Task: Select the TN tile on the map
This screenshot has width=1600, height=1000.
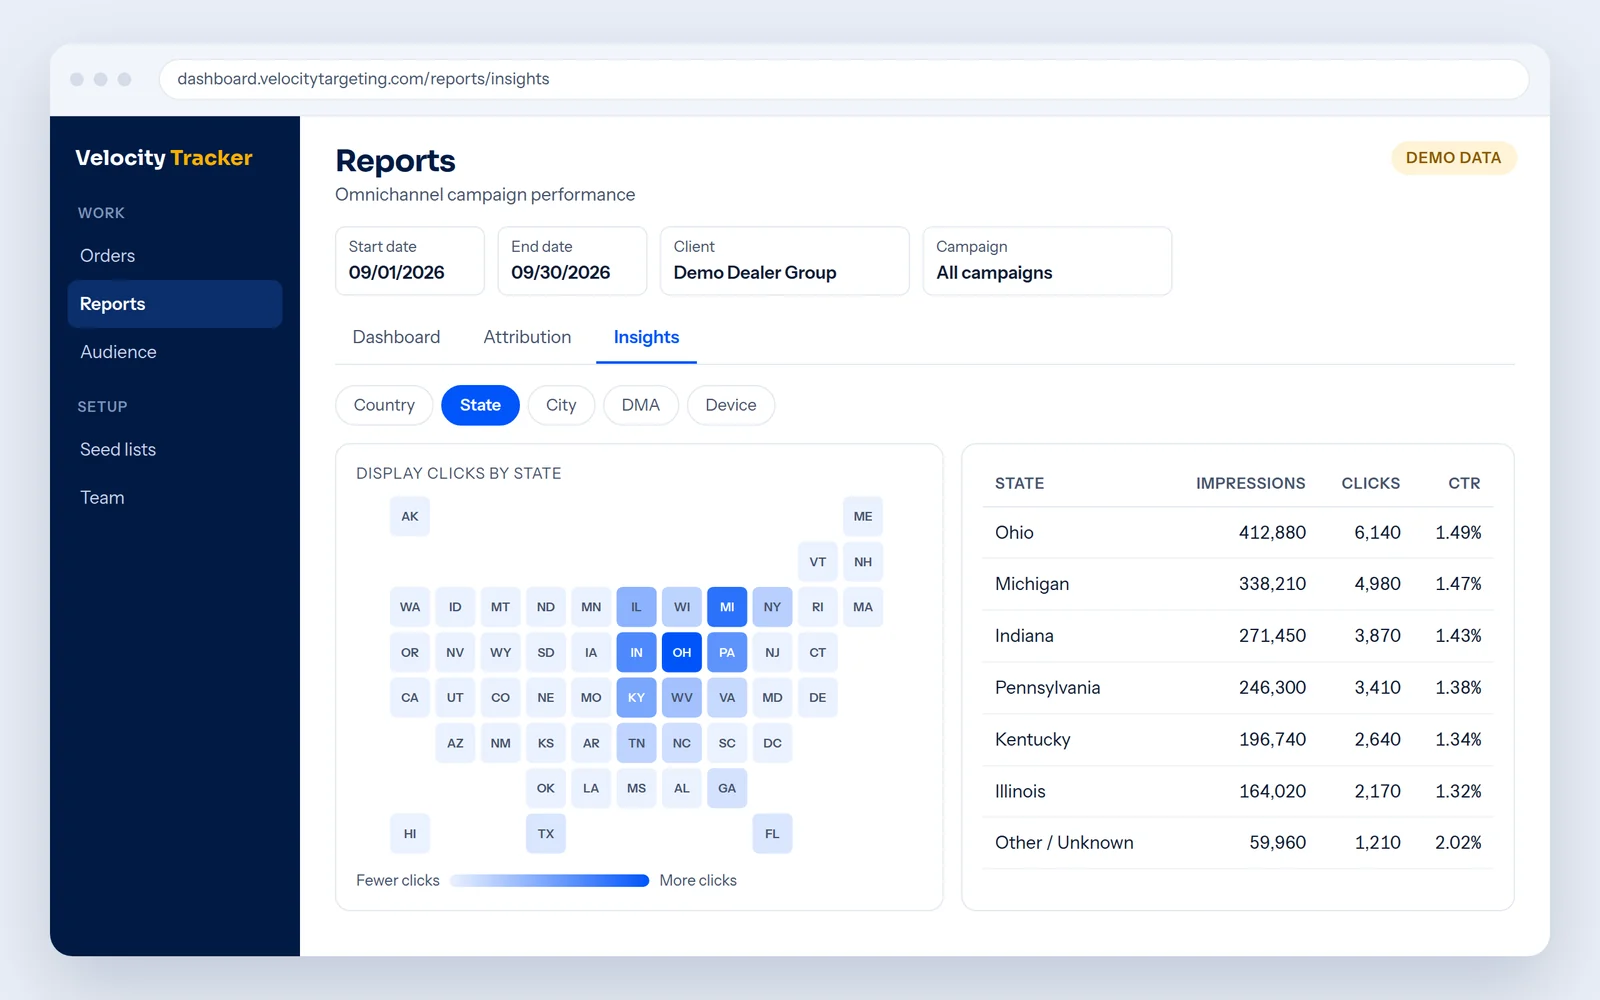Action: pyautogui.click(x=637, y=743)
